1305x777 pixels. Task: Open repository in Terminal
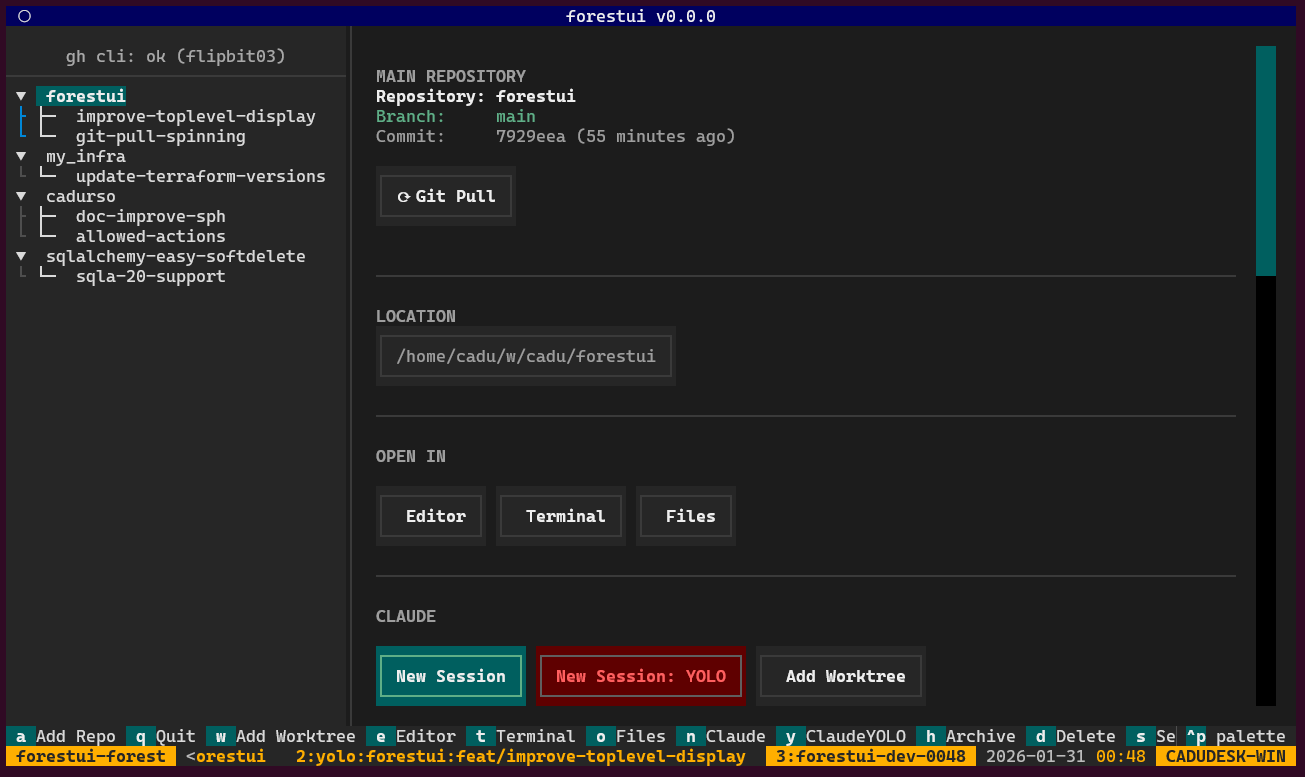561,516
